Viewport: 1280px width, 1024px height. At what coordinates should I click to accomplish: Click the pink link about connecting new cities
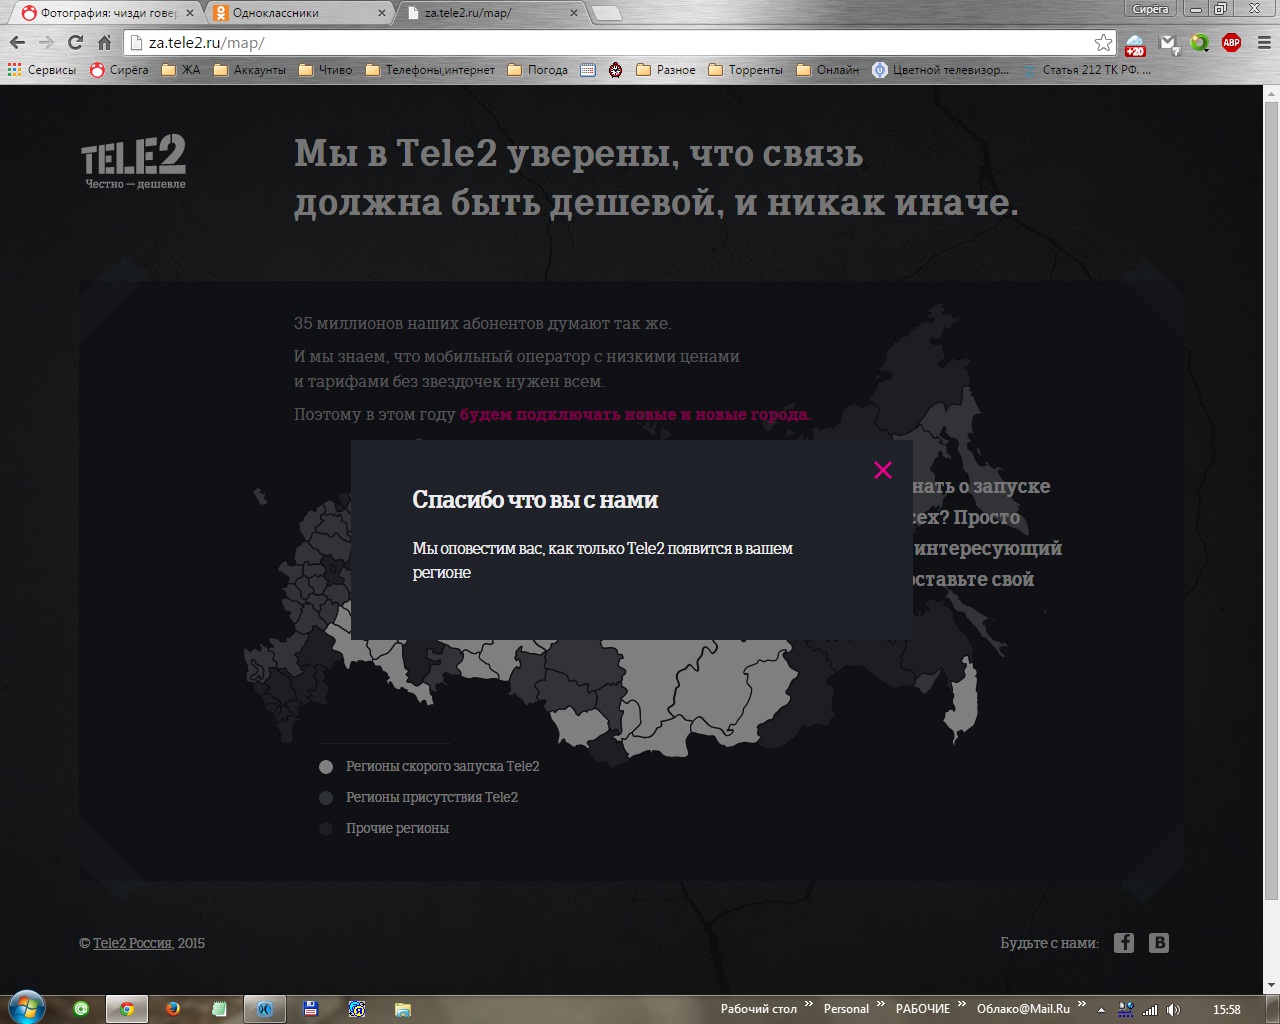(x=635, y=413)
